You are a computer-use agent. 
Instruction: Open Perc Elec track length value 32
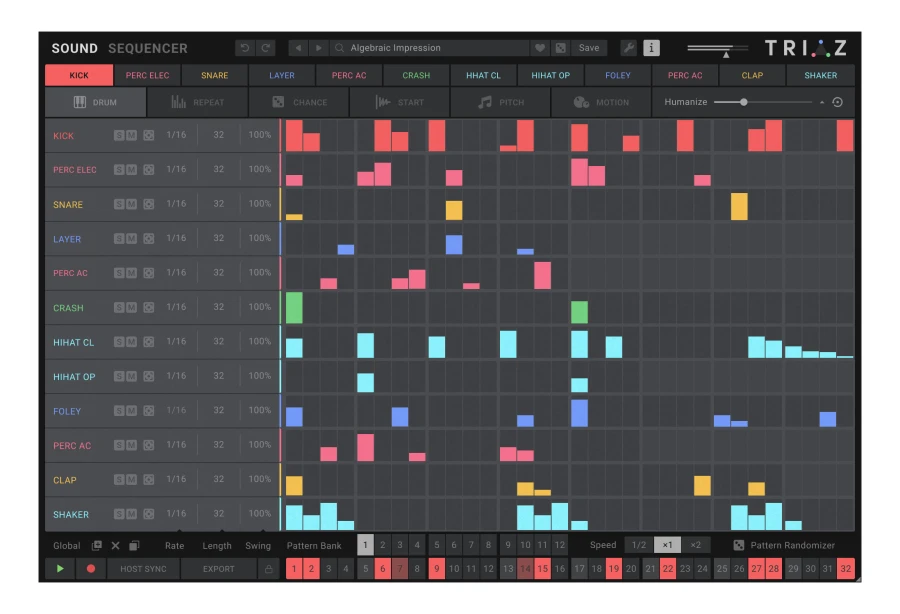219,169
